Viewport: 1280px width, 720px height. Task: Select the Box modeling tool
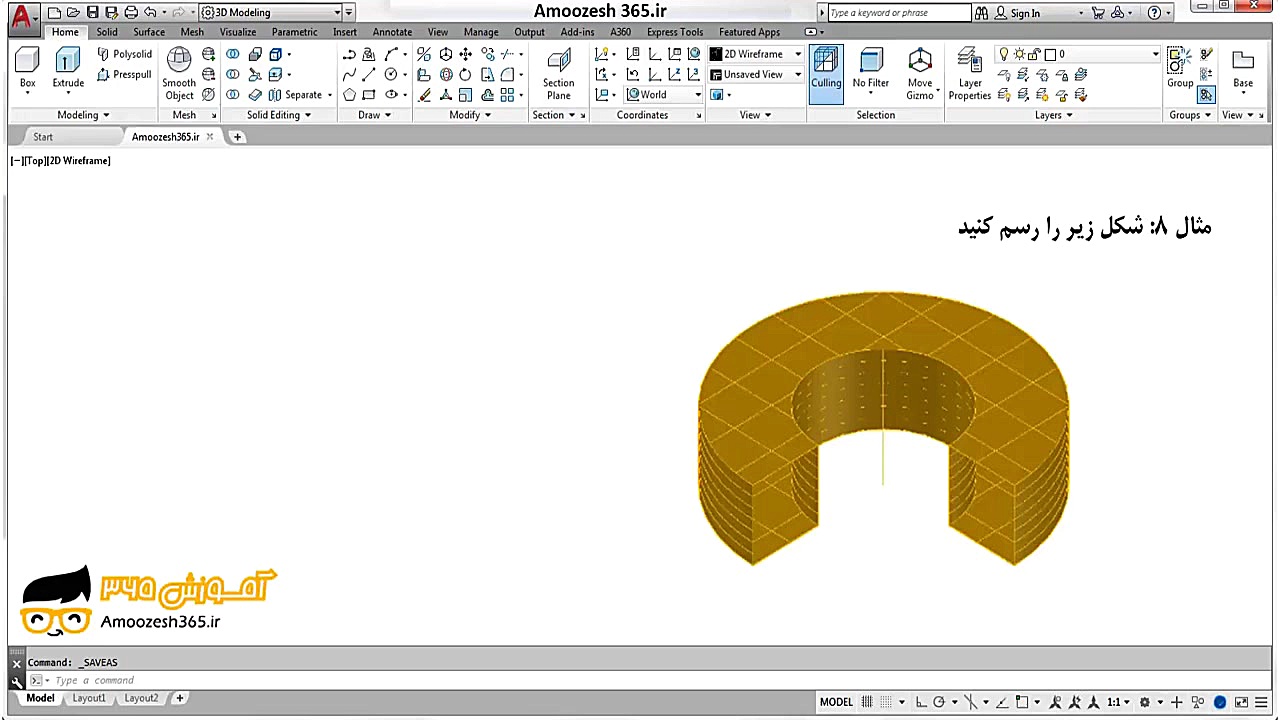coord(27,68)
